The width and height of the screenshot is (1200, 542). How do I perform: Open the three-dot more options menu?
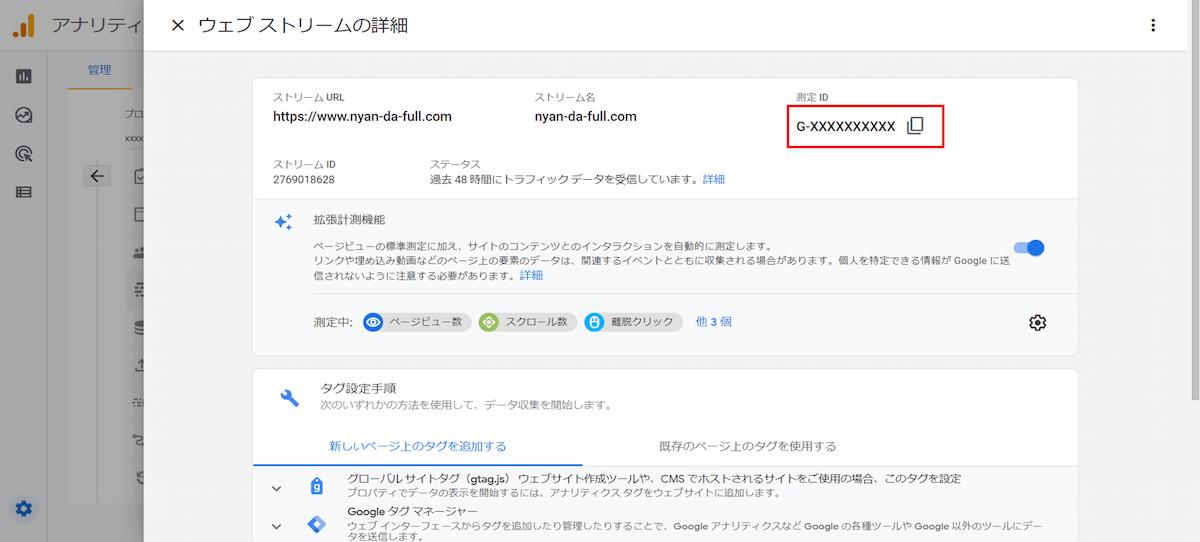tap(1153, 25)
